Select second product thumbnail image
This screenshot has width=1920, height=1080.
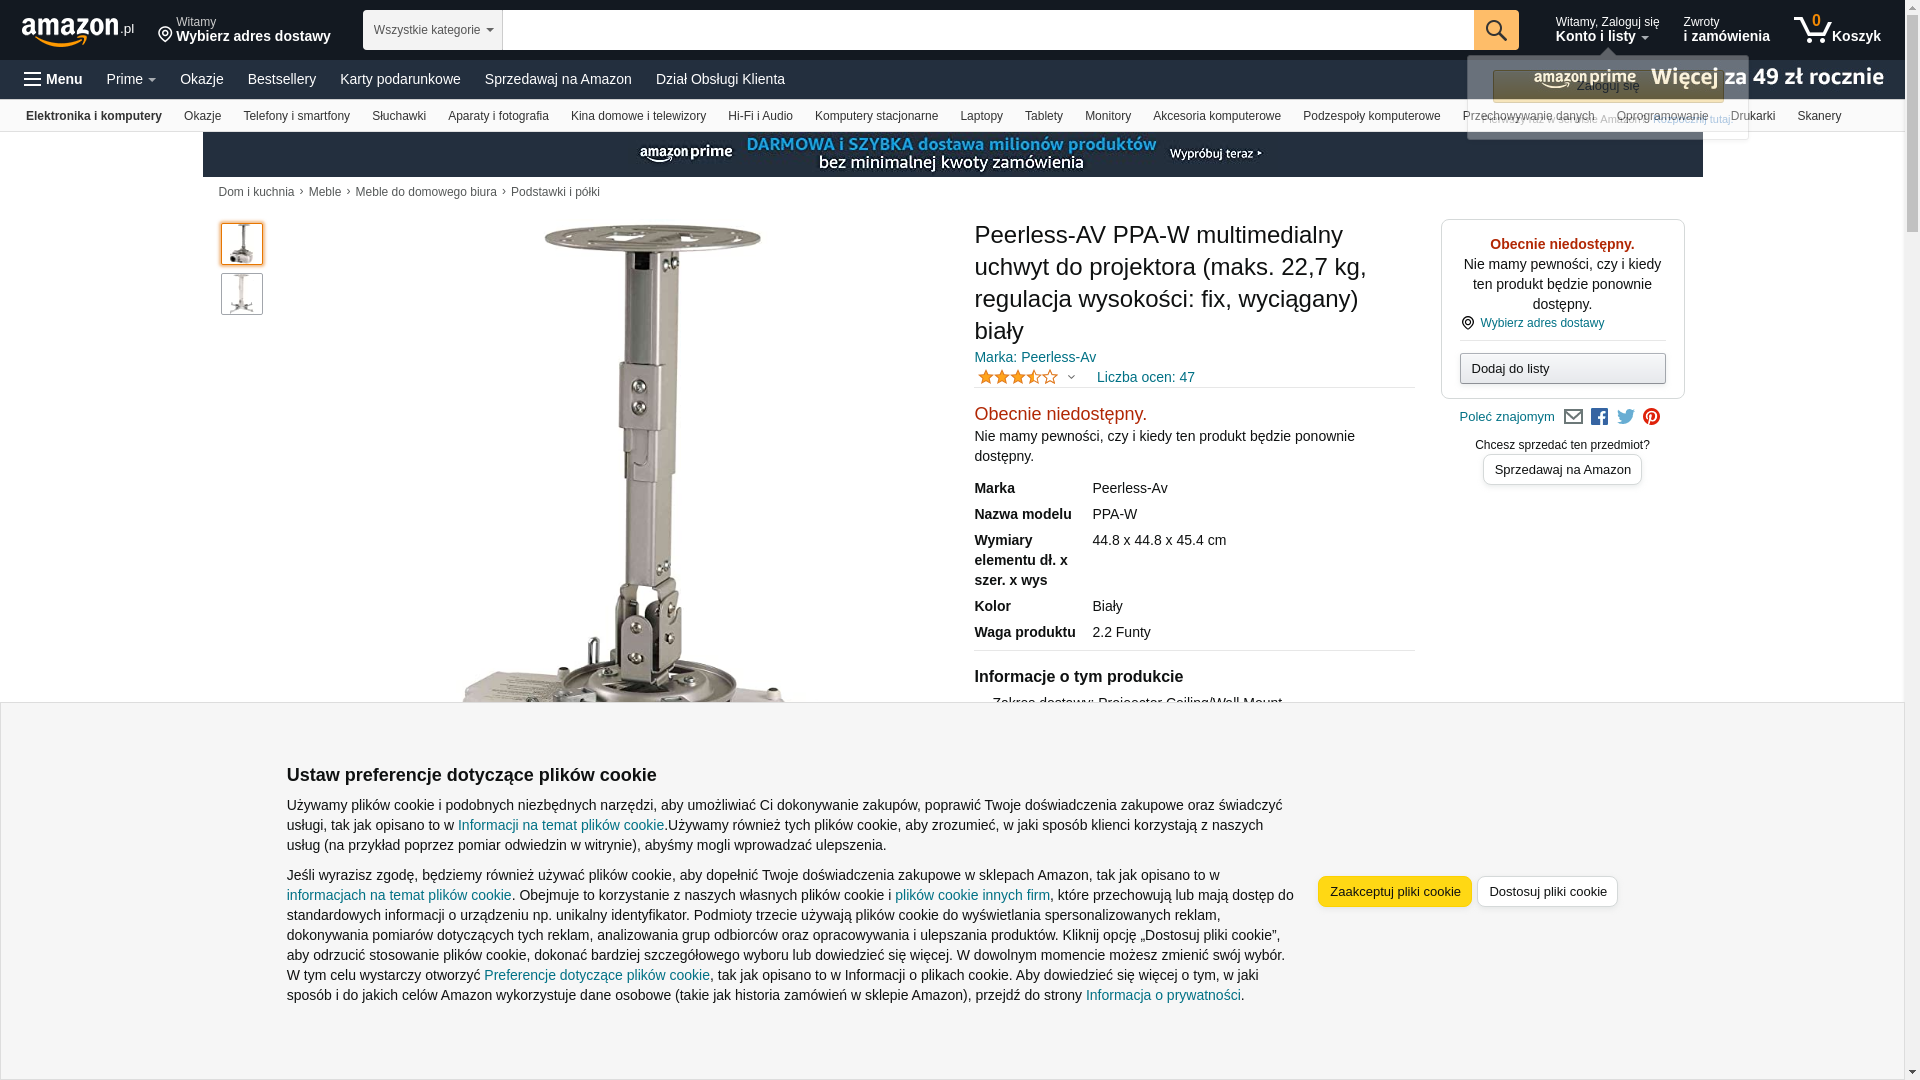point(242,294)
